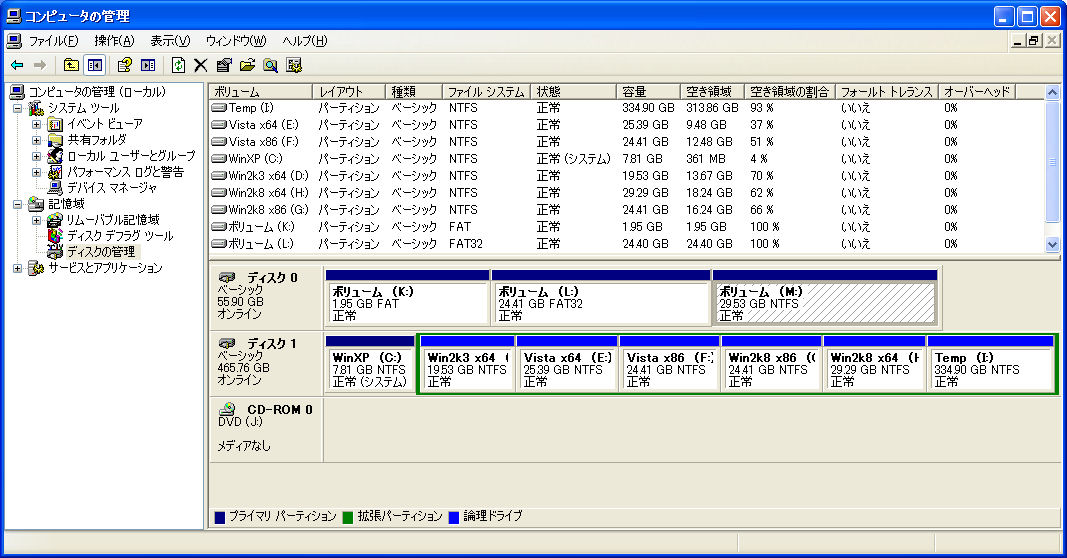Toggle the console tree show/hide icon
This screenshot has width=1067, height=558.
95,65
